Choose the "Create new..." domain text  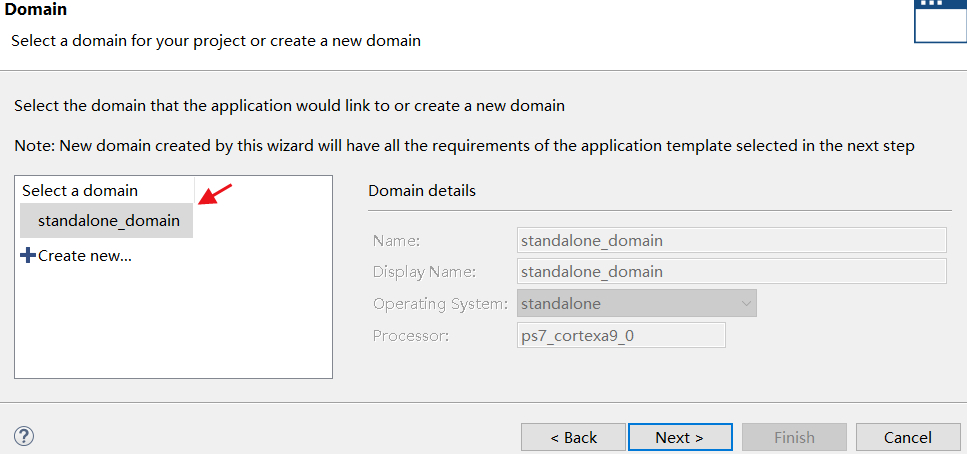click(85, 256)
